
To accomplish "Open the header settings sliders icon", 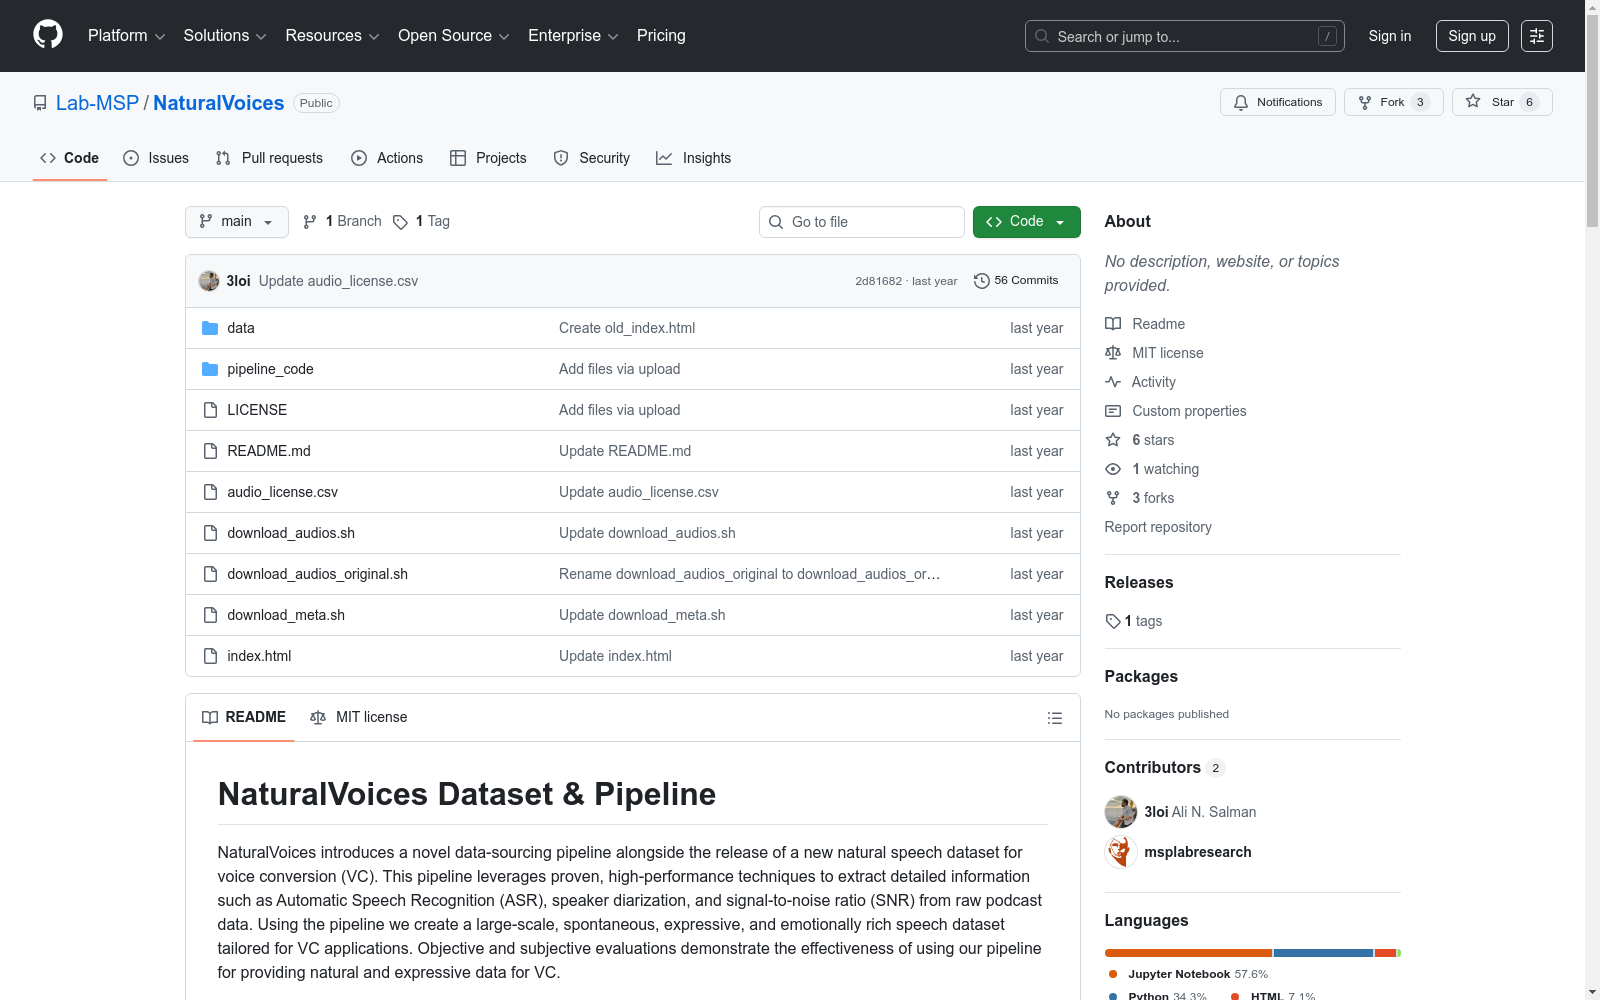I will coord(1537,36).
